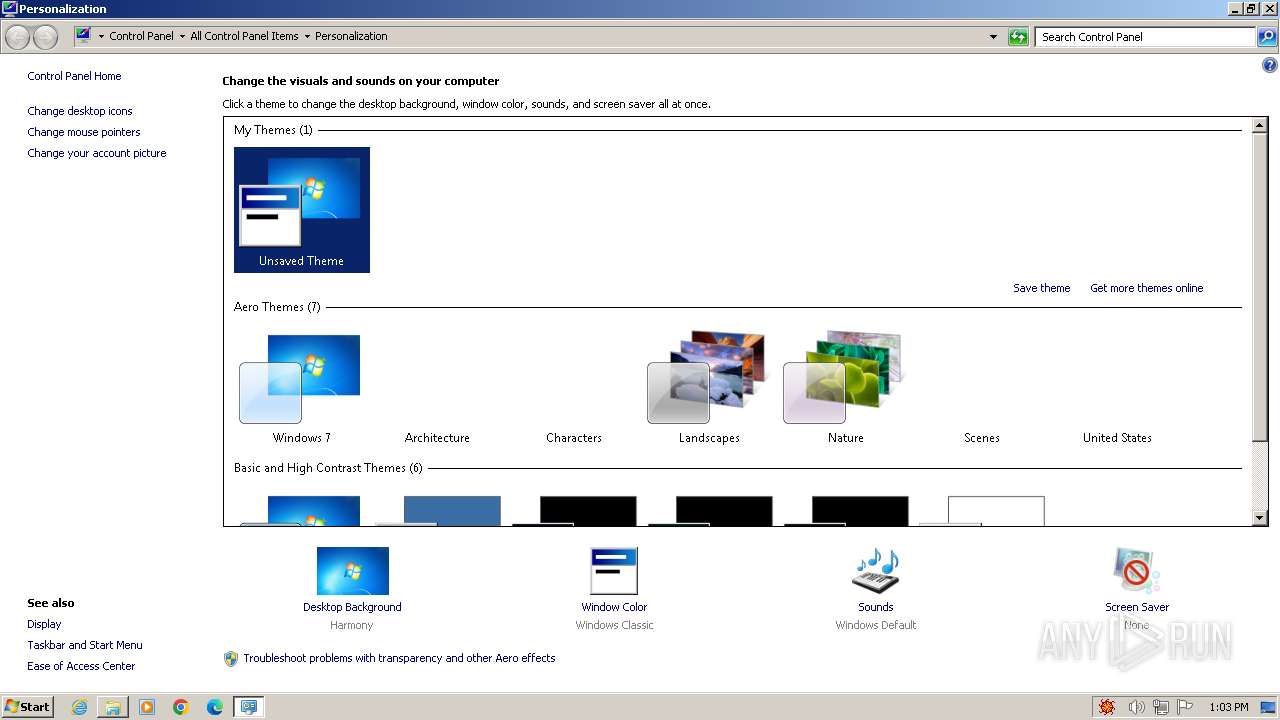Click the help question mark icon
The width and height of the screenshot is (1280, 720).
click(x=1270, y=65)
